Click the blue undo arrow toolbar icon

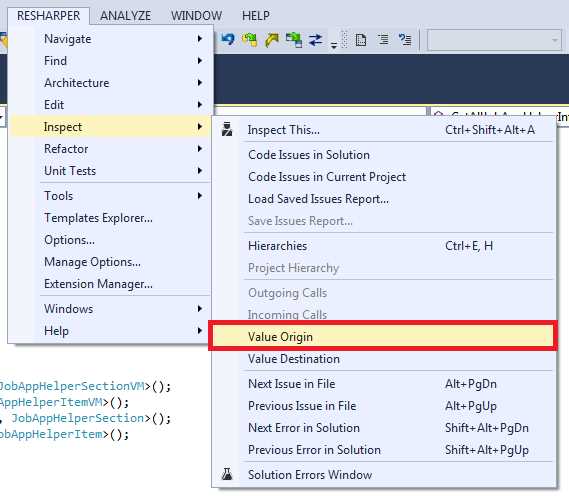[x=228, y=39]
